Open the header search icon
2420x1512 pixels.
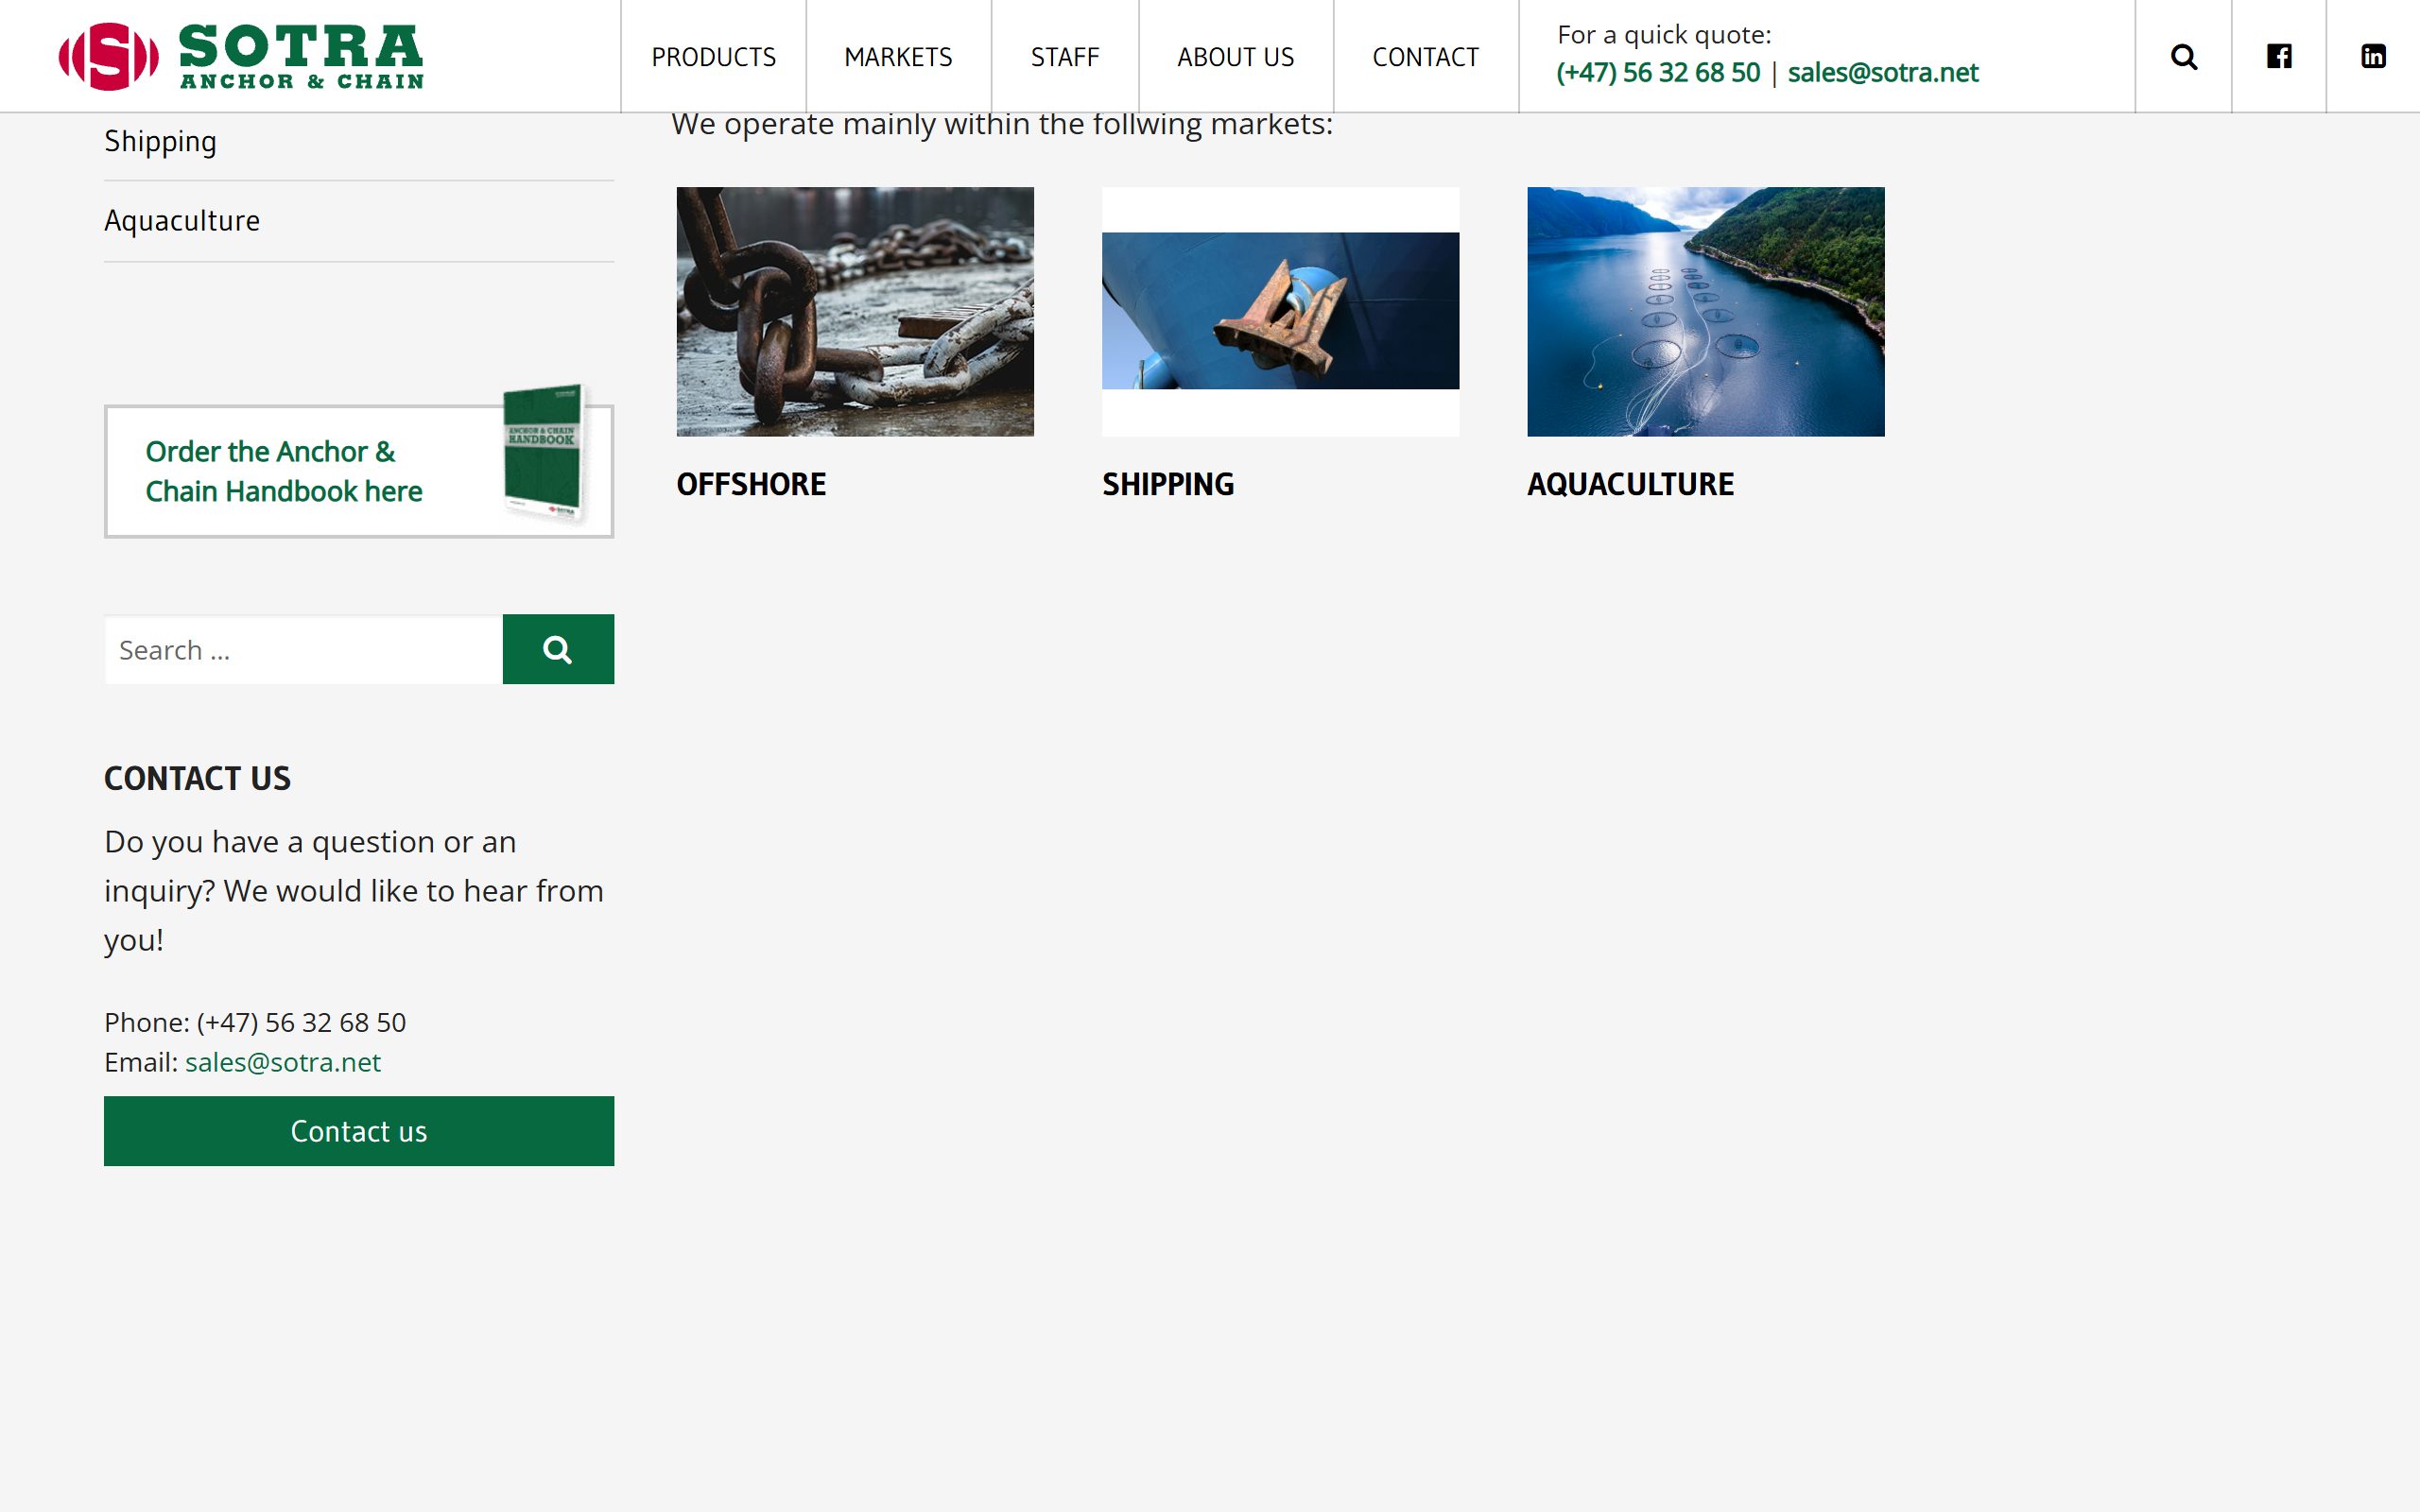click(x=2184, y=57)
